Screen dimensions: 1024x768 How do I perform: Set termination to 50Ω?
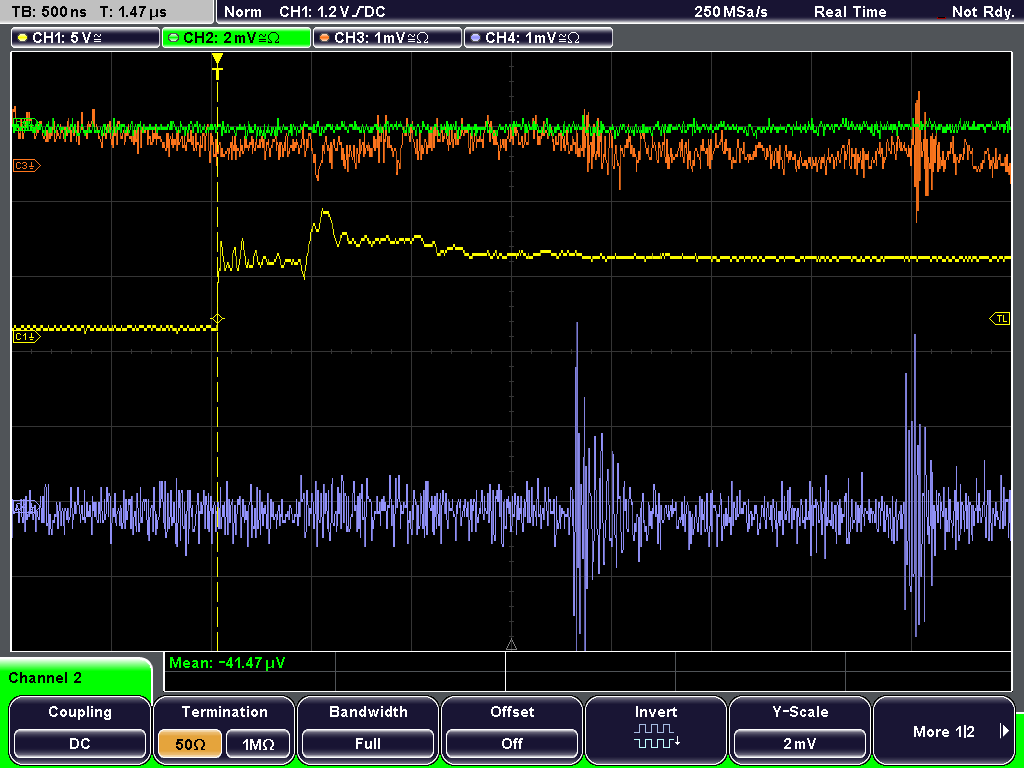tap(190, 744)
